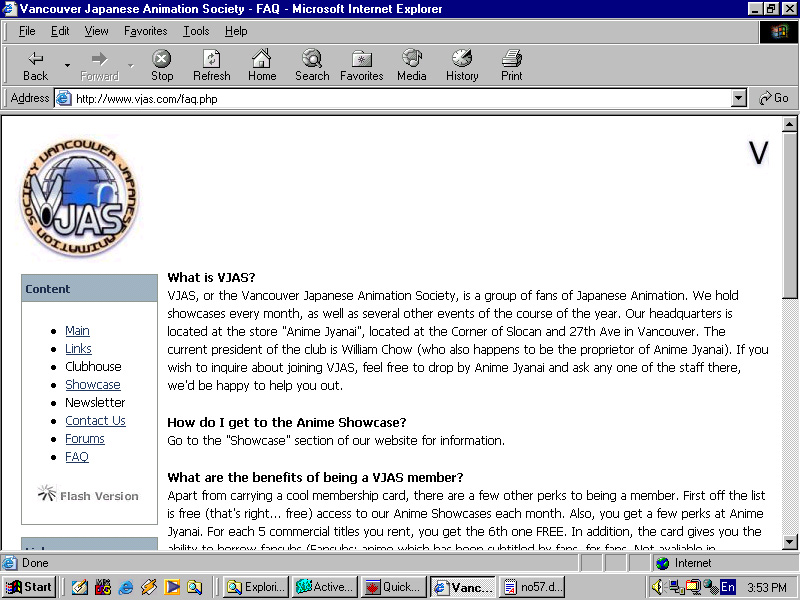
Task: Open the Start menu
Action: coord(29,587)
